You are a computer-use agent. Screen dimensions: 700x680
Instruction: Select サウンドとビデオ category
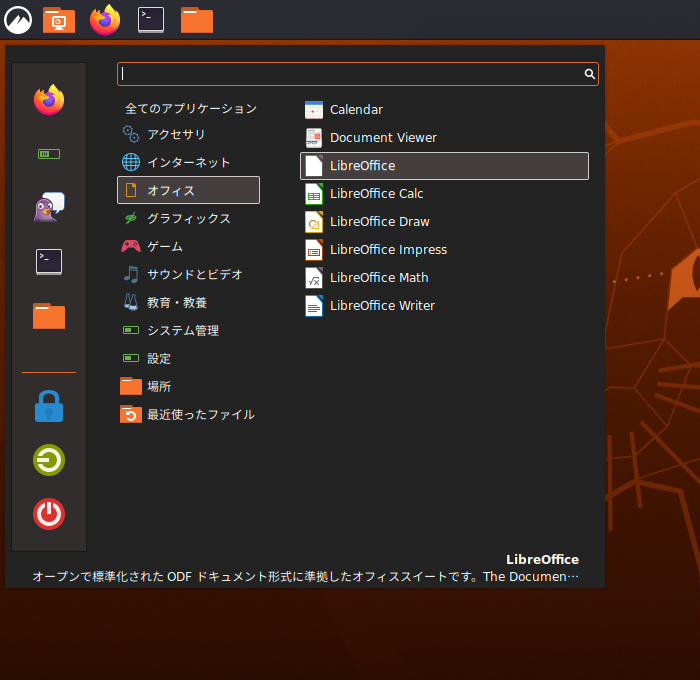tap(188, 274)
